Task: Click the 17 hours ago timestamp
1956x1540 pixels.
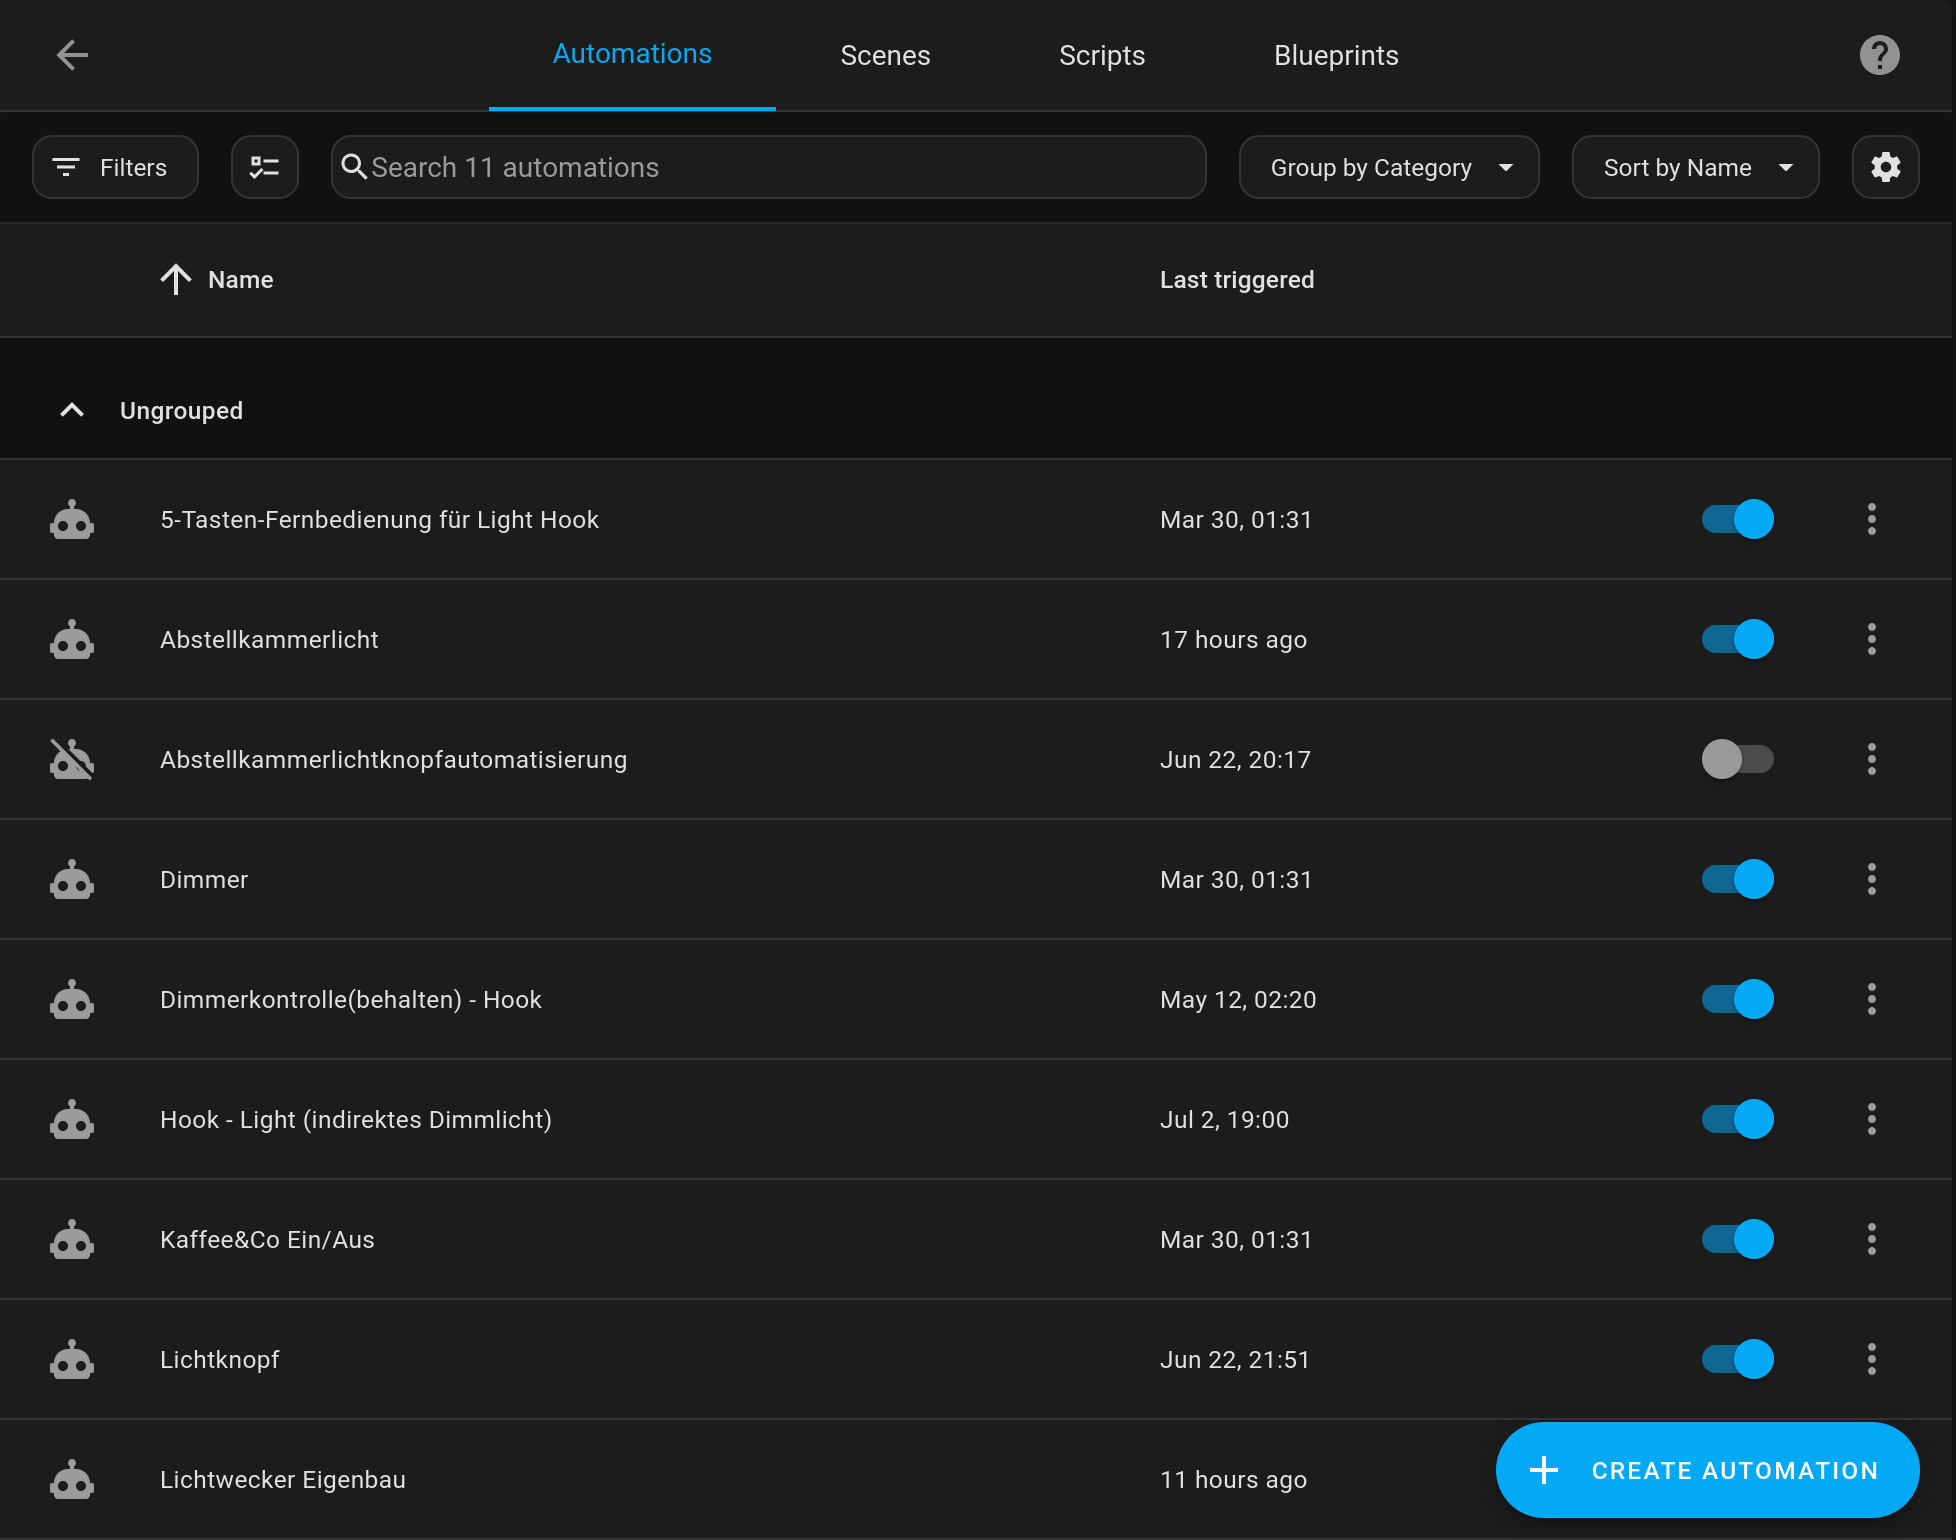Action: pos(1233,640)
